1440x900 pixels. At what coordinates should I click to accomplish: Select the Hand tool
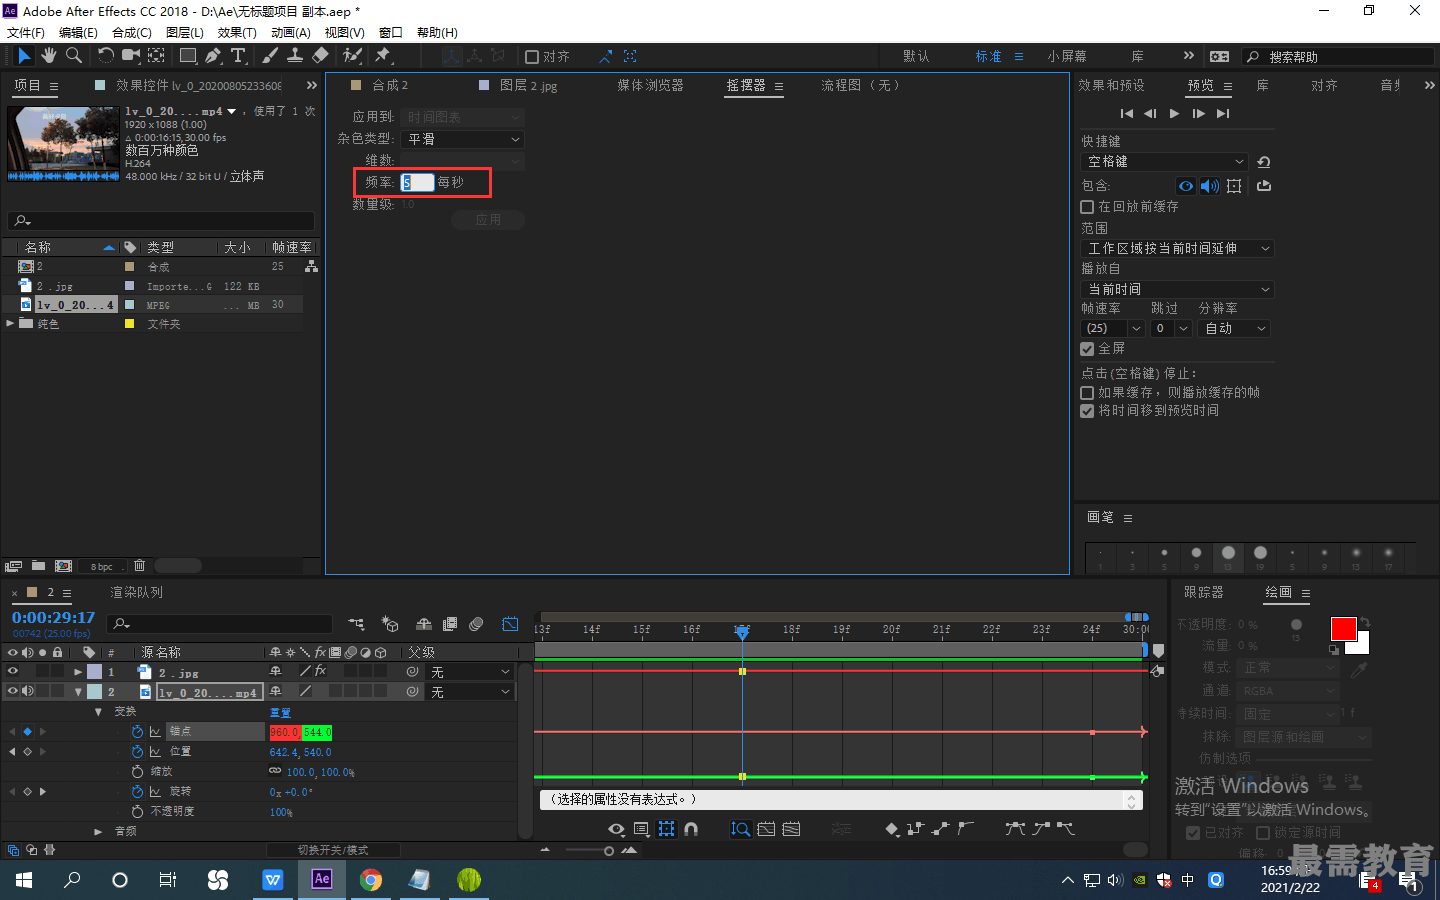[49, 56]
